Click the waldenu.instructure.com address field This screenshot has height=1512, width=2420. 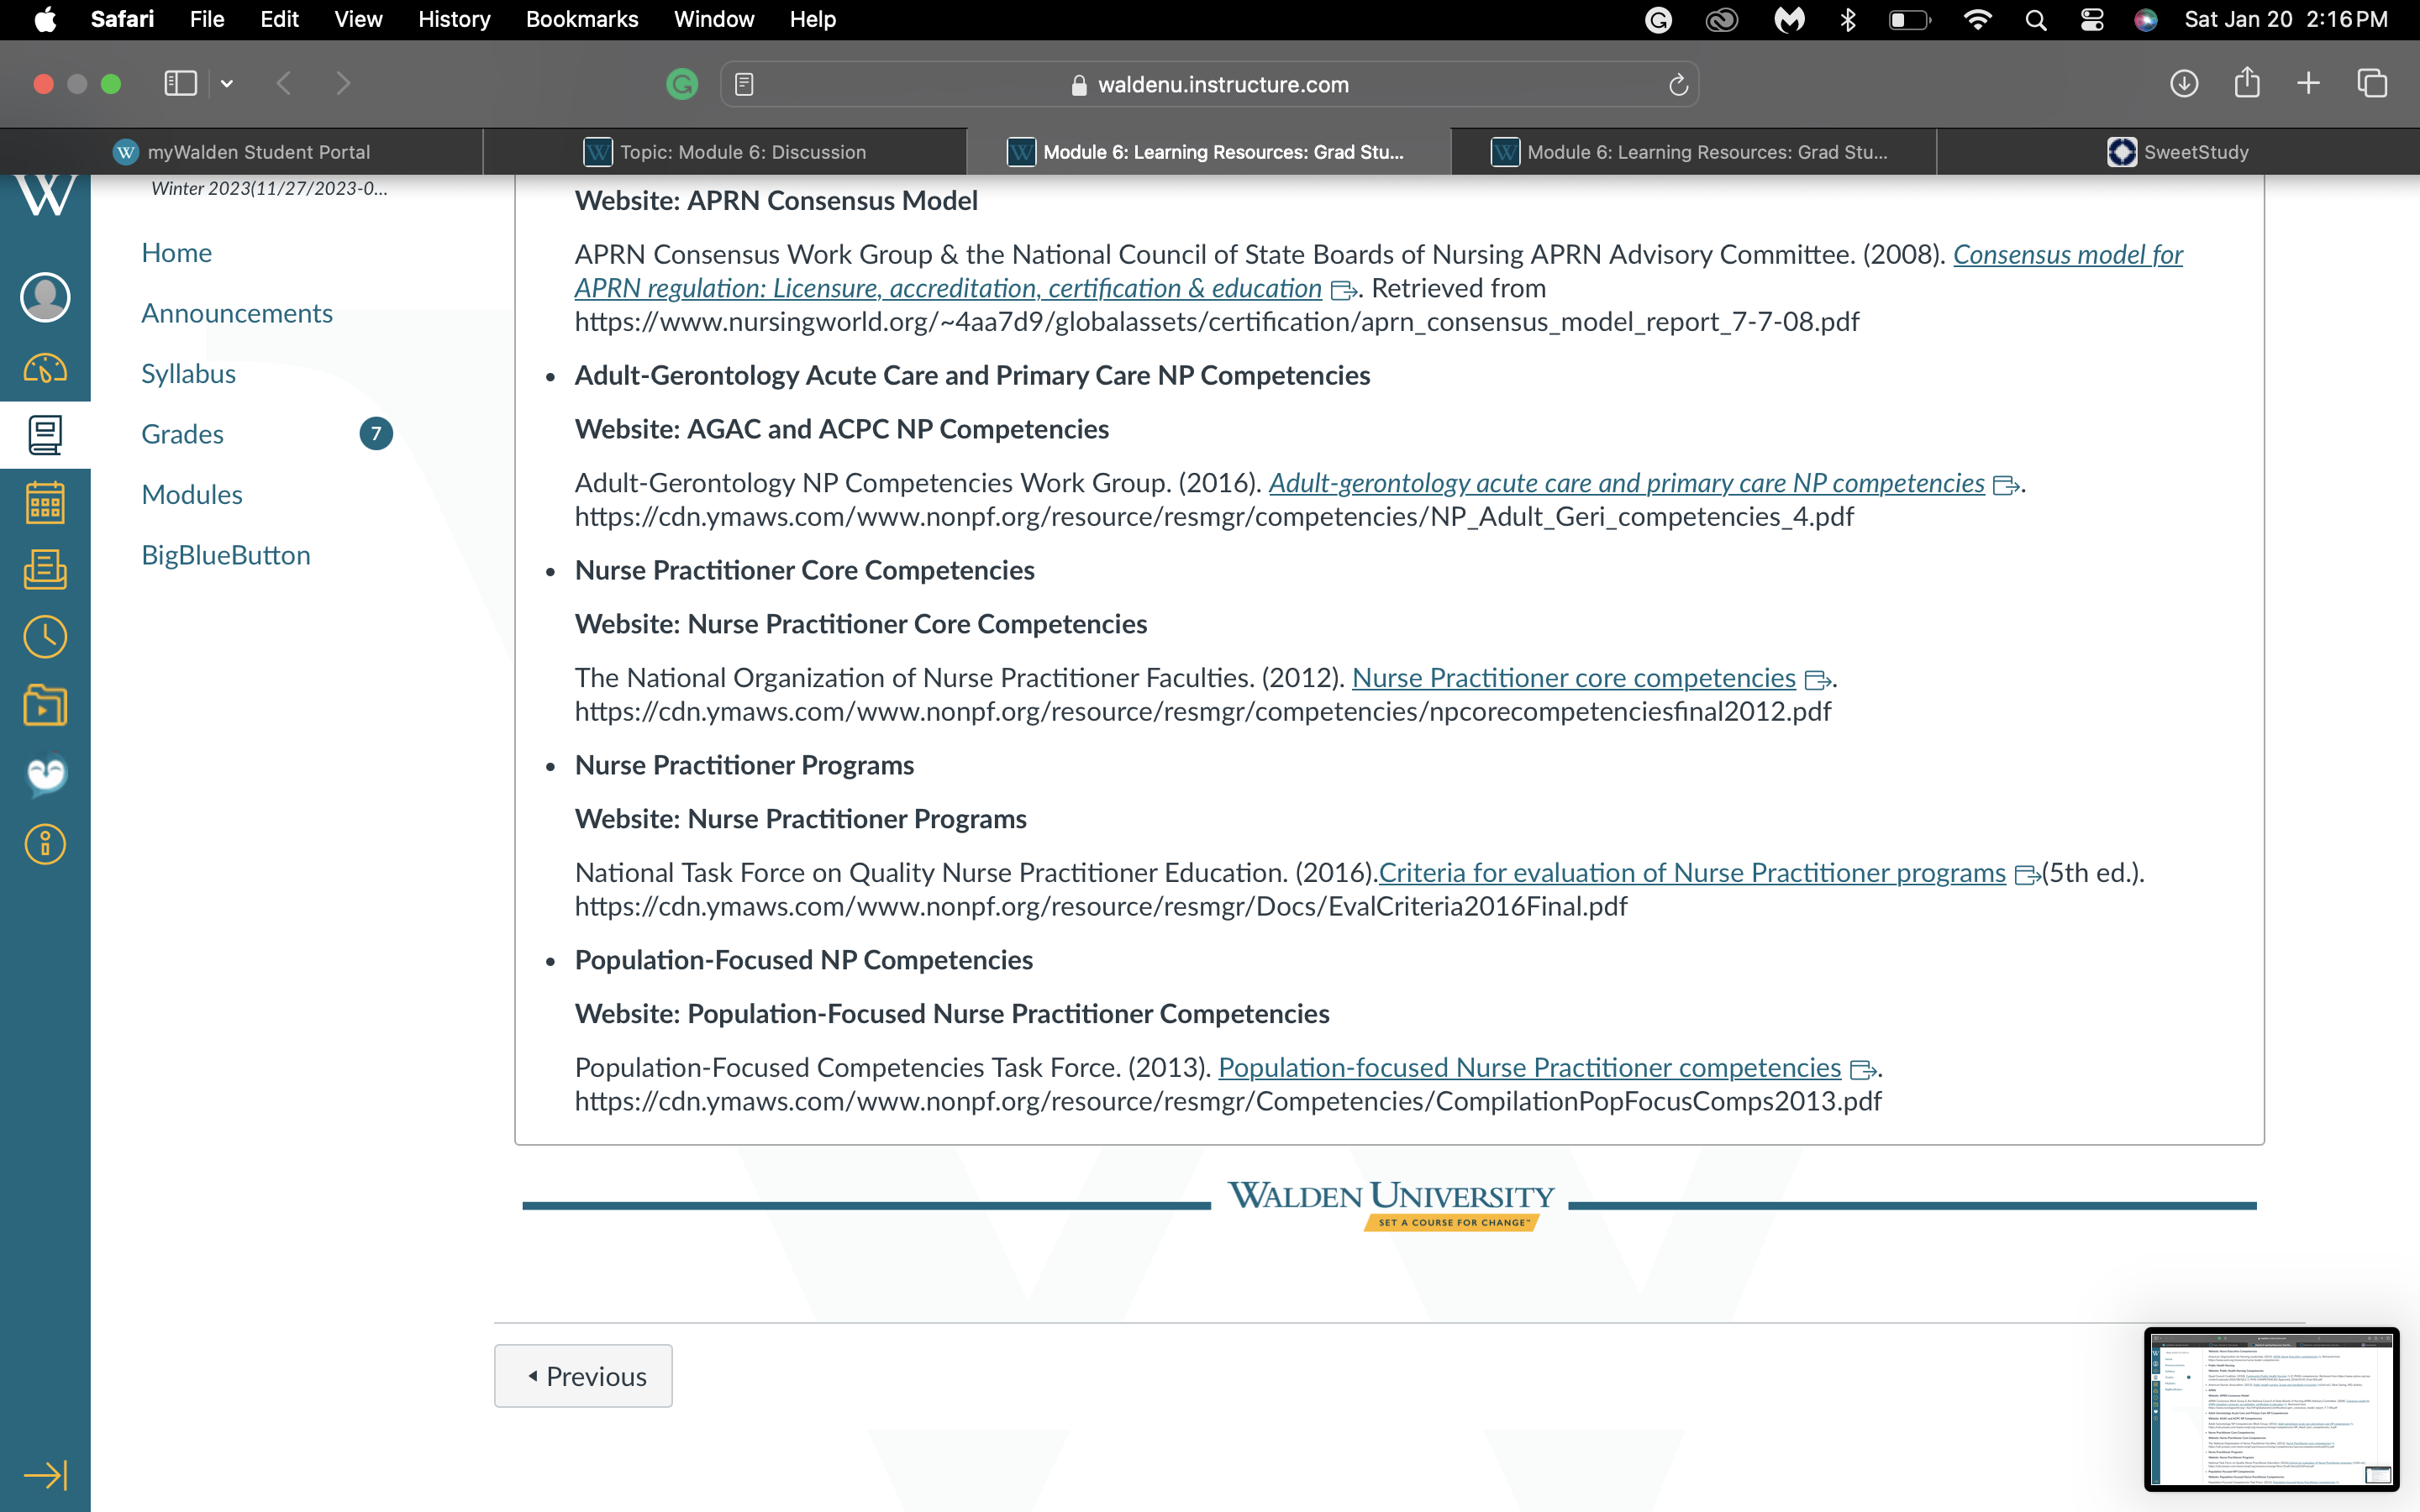click(1210, 85)
